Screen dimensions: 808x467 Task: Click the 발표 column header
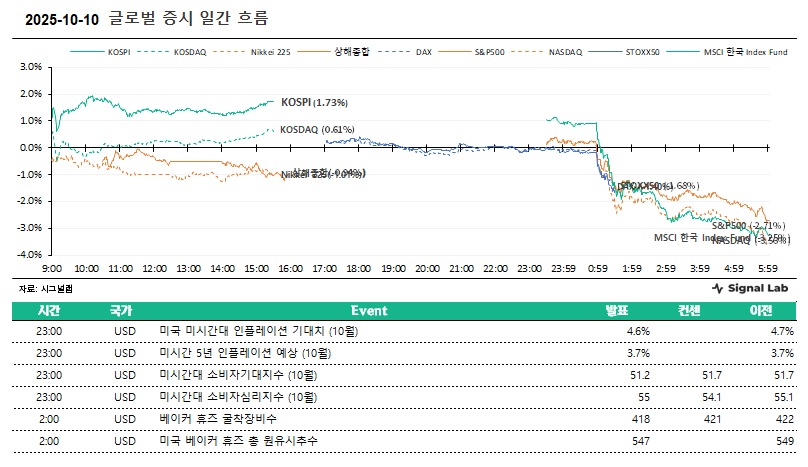[632, 310]
